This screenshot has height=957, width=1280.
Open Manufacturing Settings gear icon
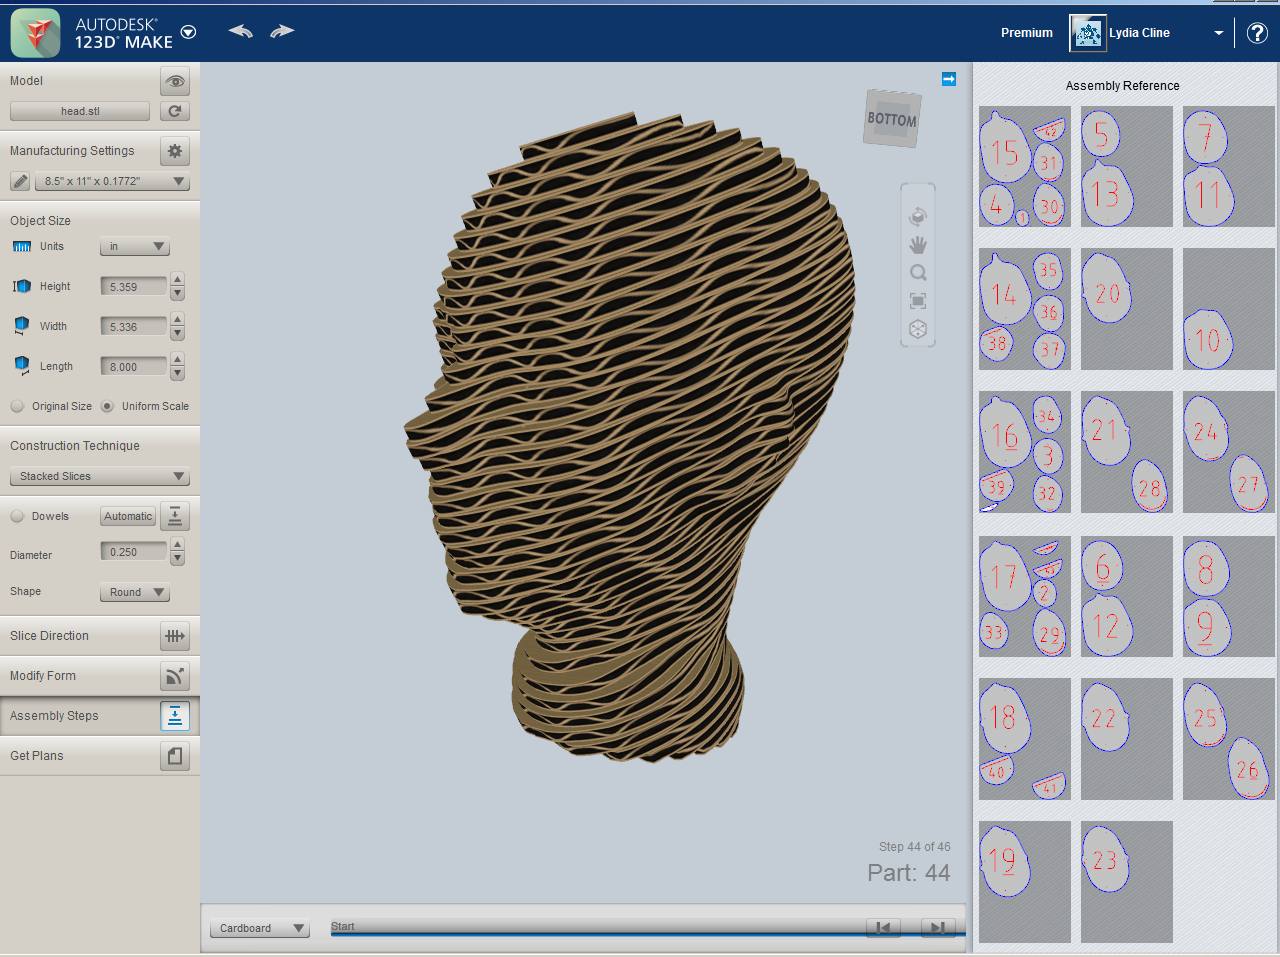coord(175,151)
